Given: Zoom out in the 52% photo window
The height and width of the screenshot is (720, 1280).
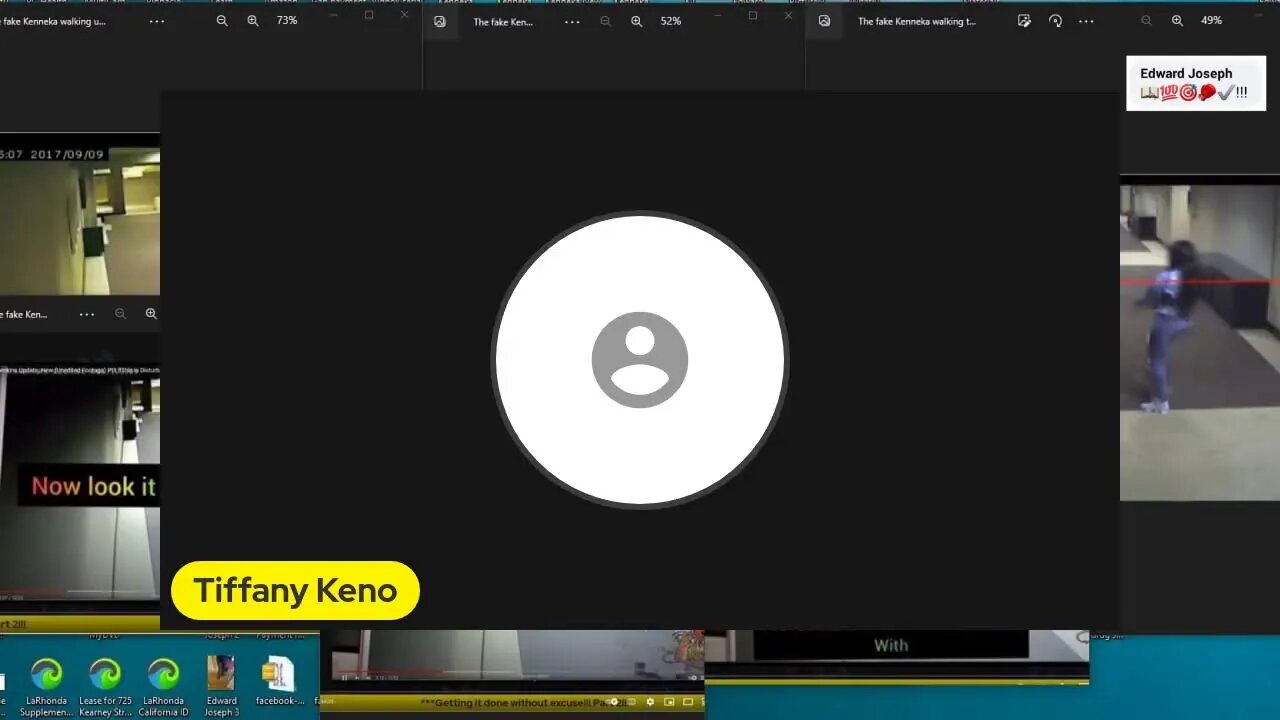Looking at the screenshot, I should (x=605, y=21).
